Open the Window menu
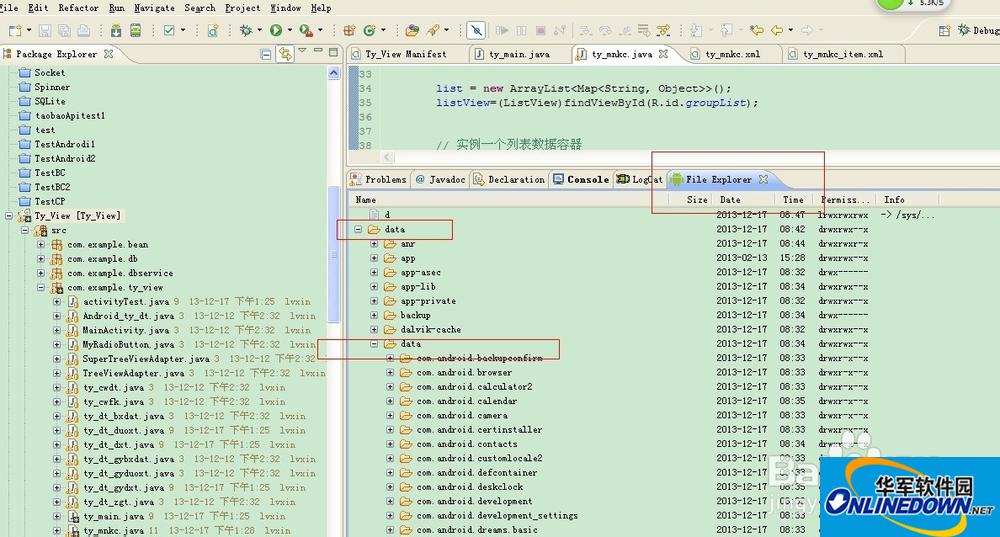Viewport: 1000px width, 537px height. tap(286, 8)
